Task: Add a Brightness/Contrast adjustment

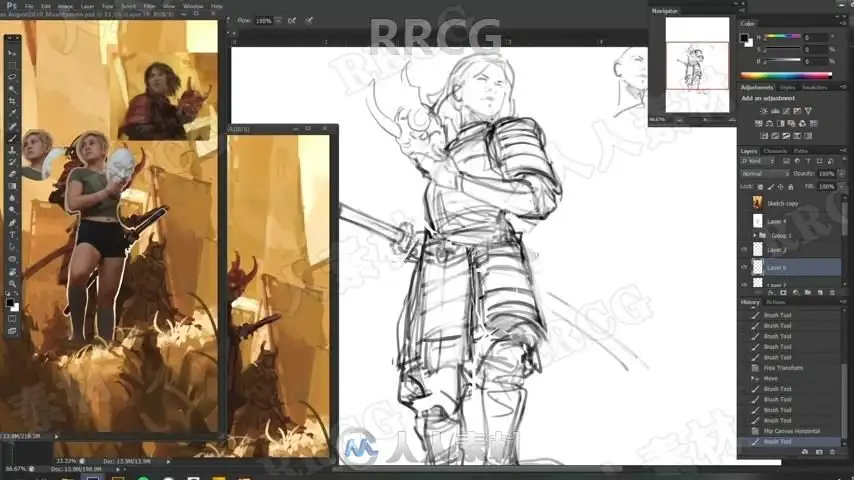Action: point(764,111)
